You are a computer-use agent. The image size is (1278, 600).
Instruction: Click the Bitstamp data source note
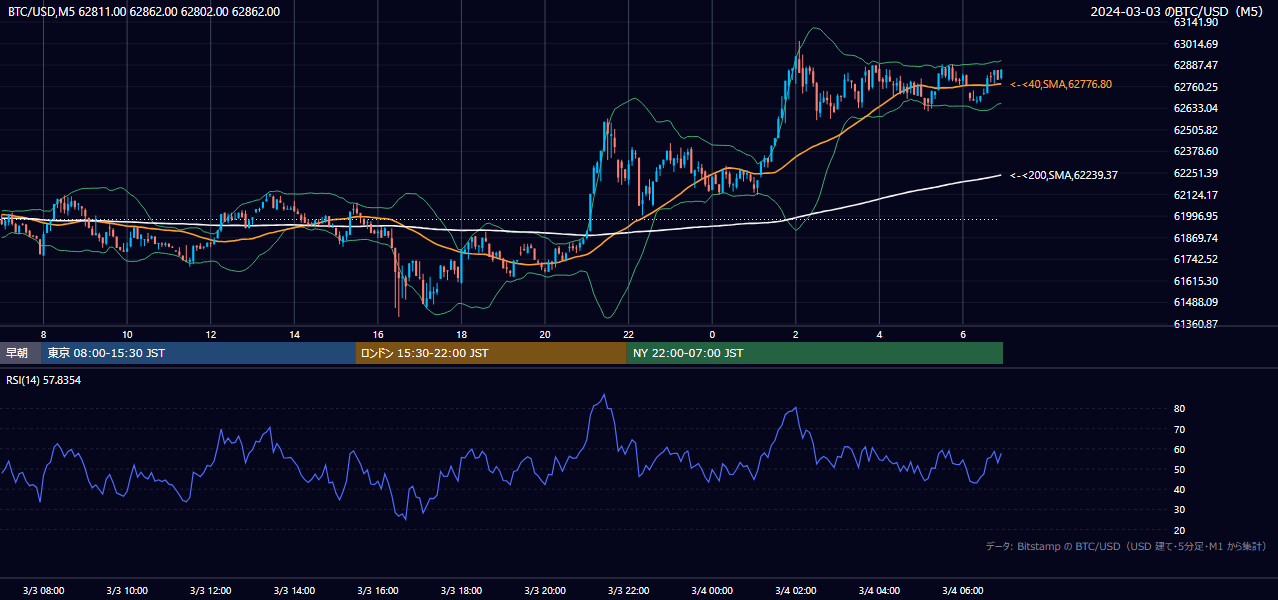pyautogui.click(x=1126, y=547)
